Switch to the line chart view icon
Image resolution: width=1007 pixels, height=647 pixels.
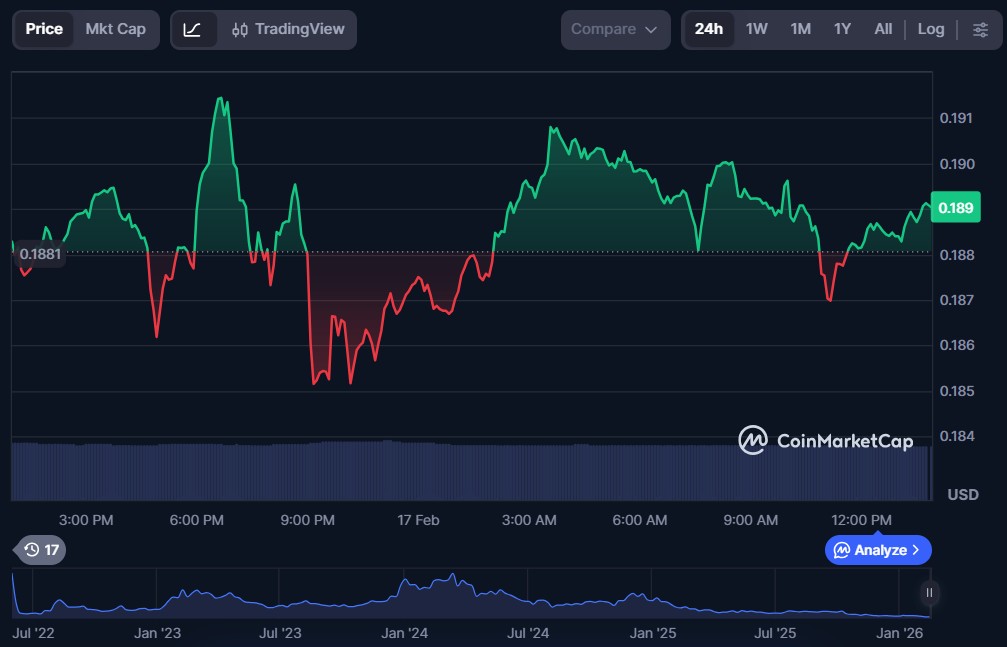point(193,30)
